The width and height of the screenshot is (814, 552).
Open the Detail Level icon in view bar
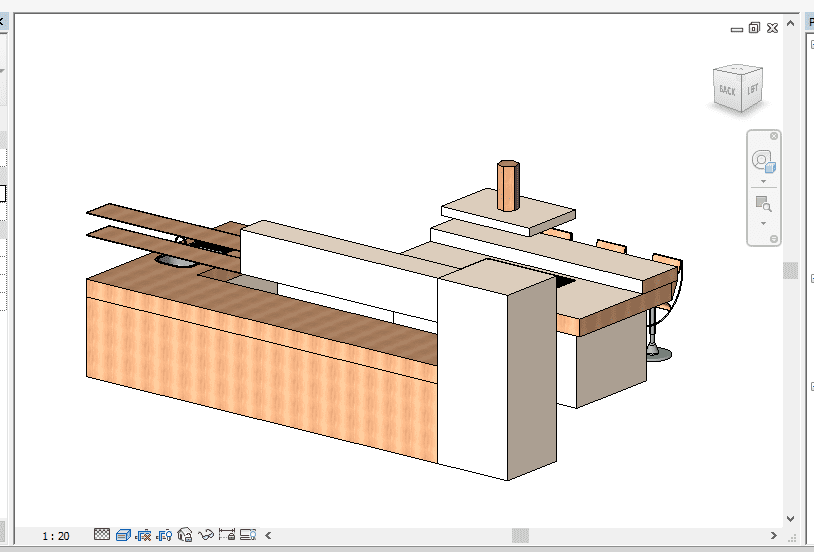point(102,535)
